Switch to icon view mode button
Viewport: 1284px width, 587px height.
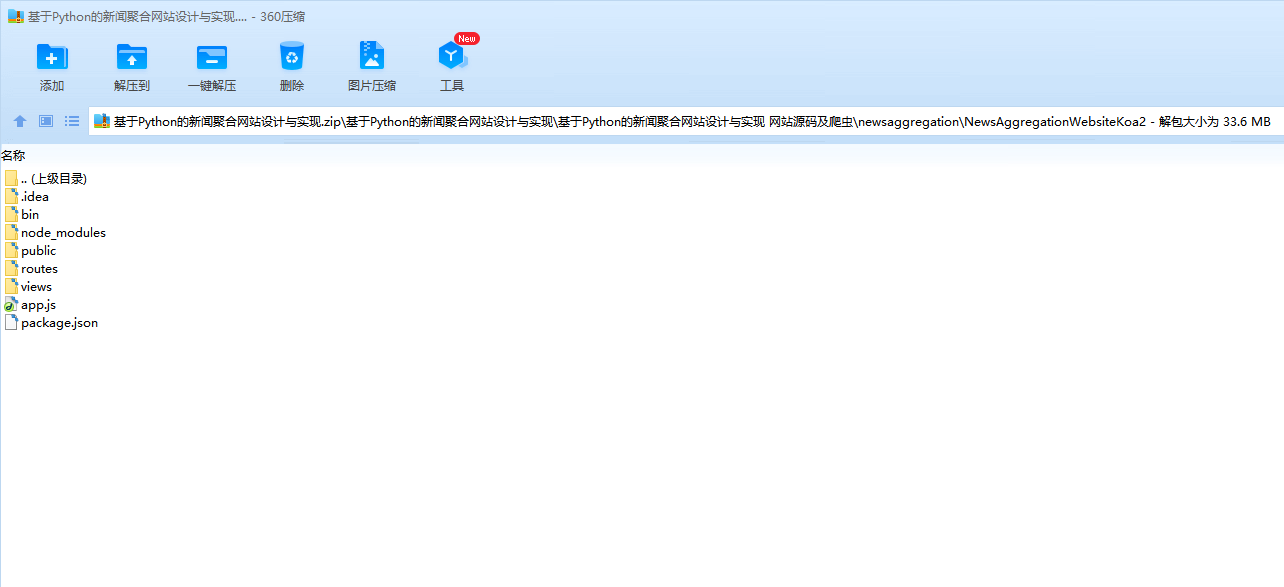click(x=46, y=121)
